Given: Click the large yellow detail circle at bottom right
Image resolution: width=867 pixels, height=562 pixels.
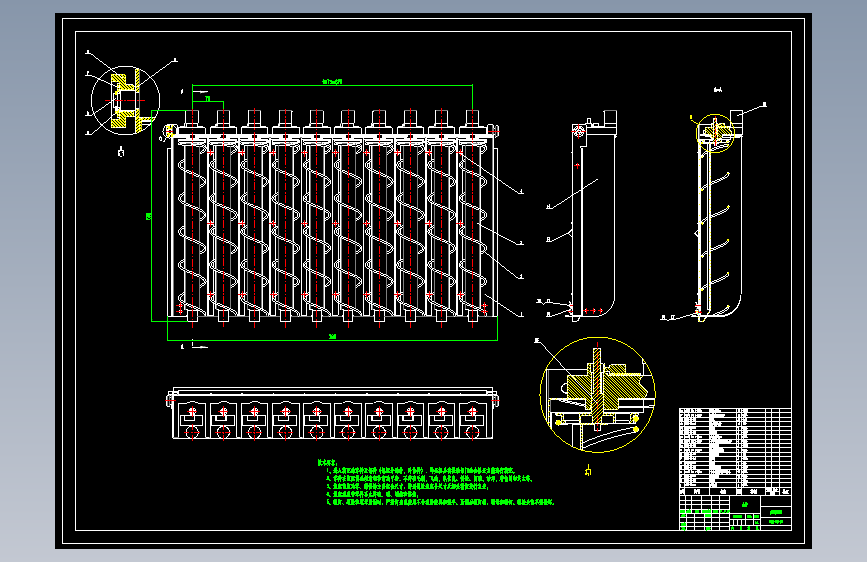Looking at the screenshot, I should (598, 394).
